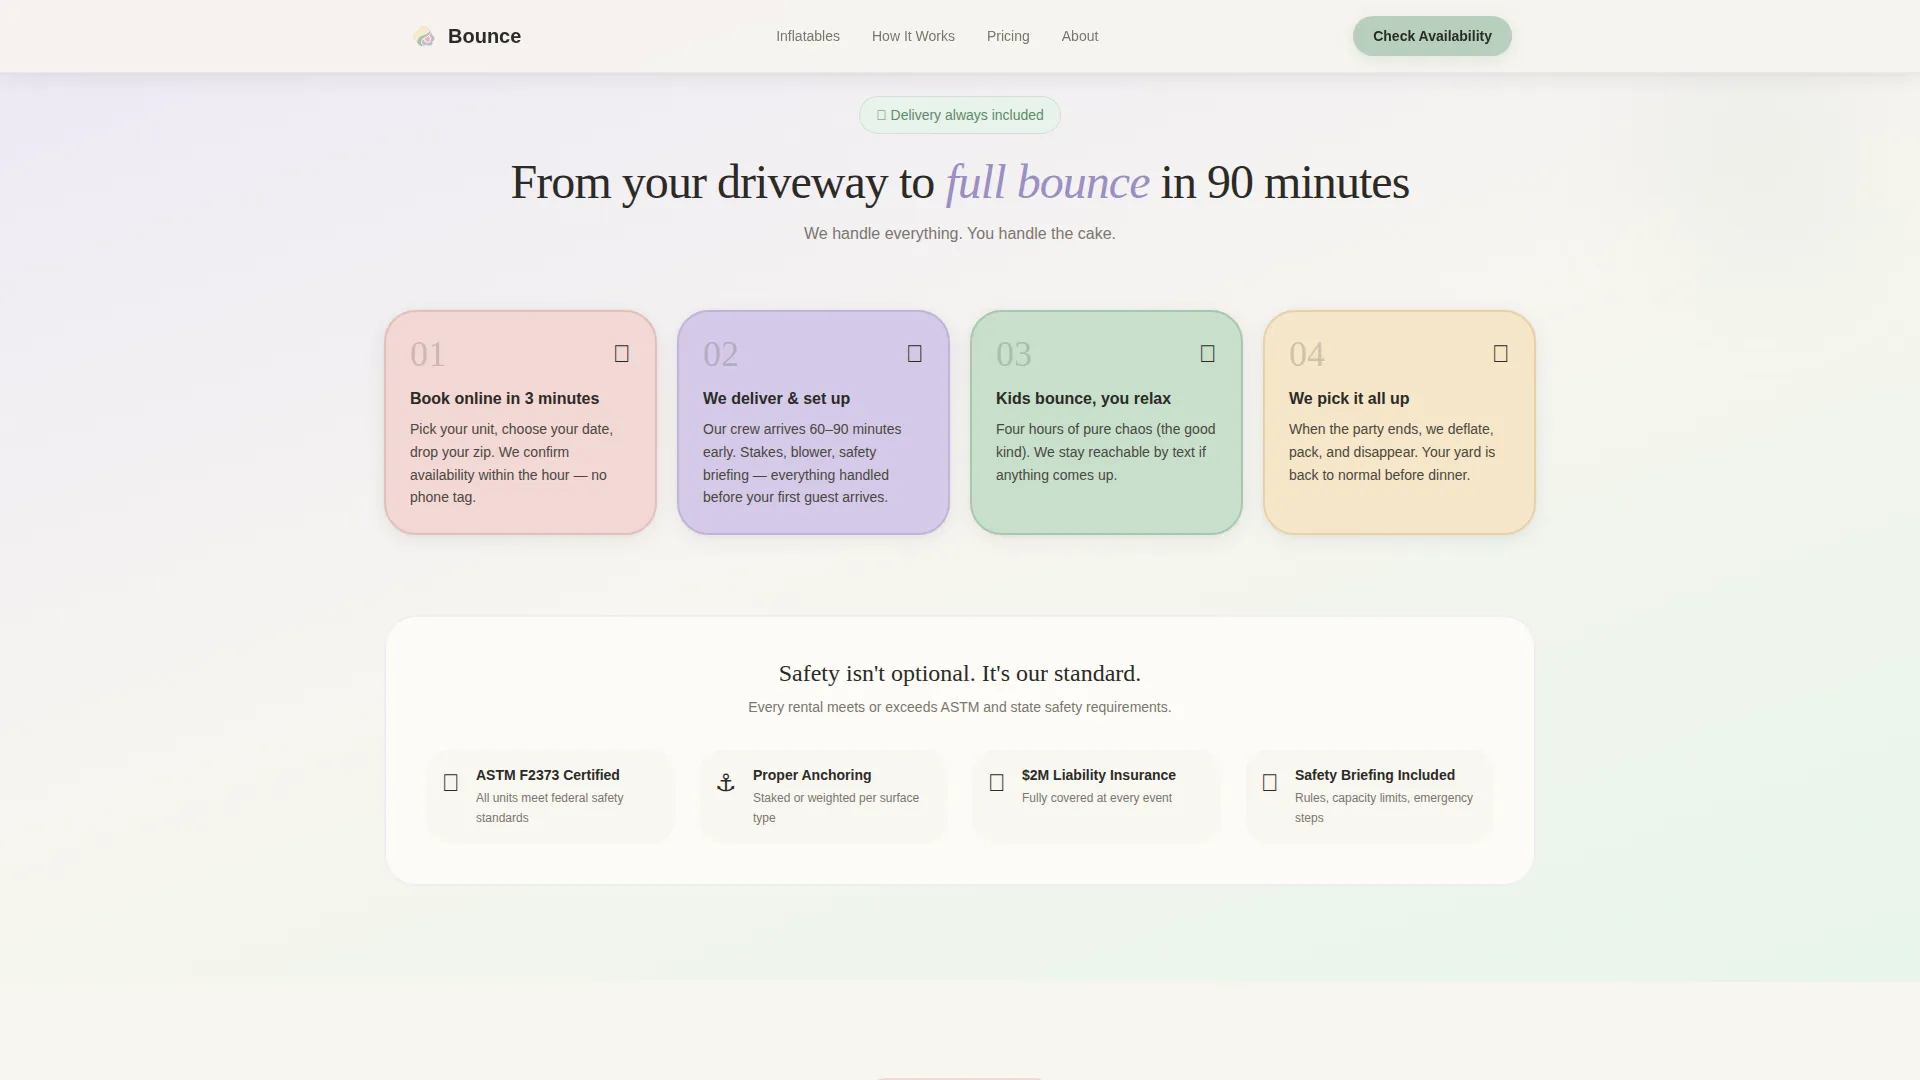This screenshot has height=1080, width=1920.
Task: Click the icon in We pick it all up card
Action: (x=1501, y=354)
